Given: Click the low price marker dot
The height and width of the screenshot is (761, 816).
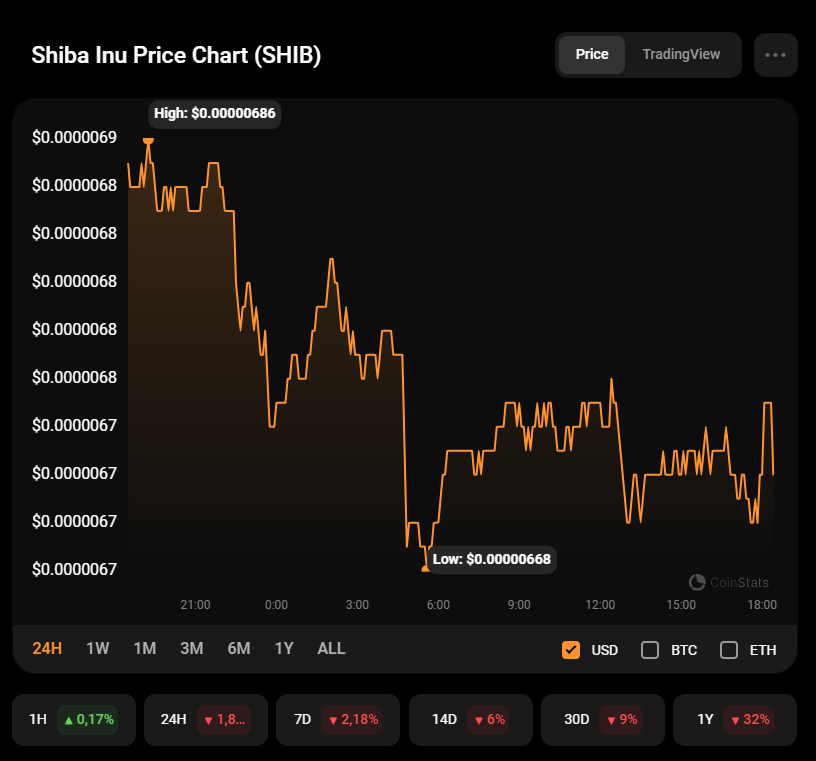Looking at the screenshot, I should coord(426,568).
